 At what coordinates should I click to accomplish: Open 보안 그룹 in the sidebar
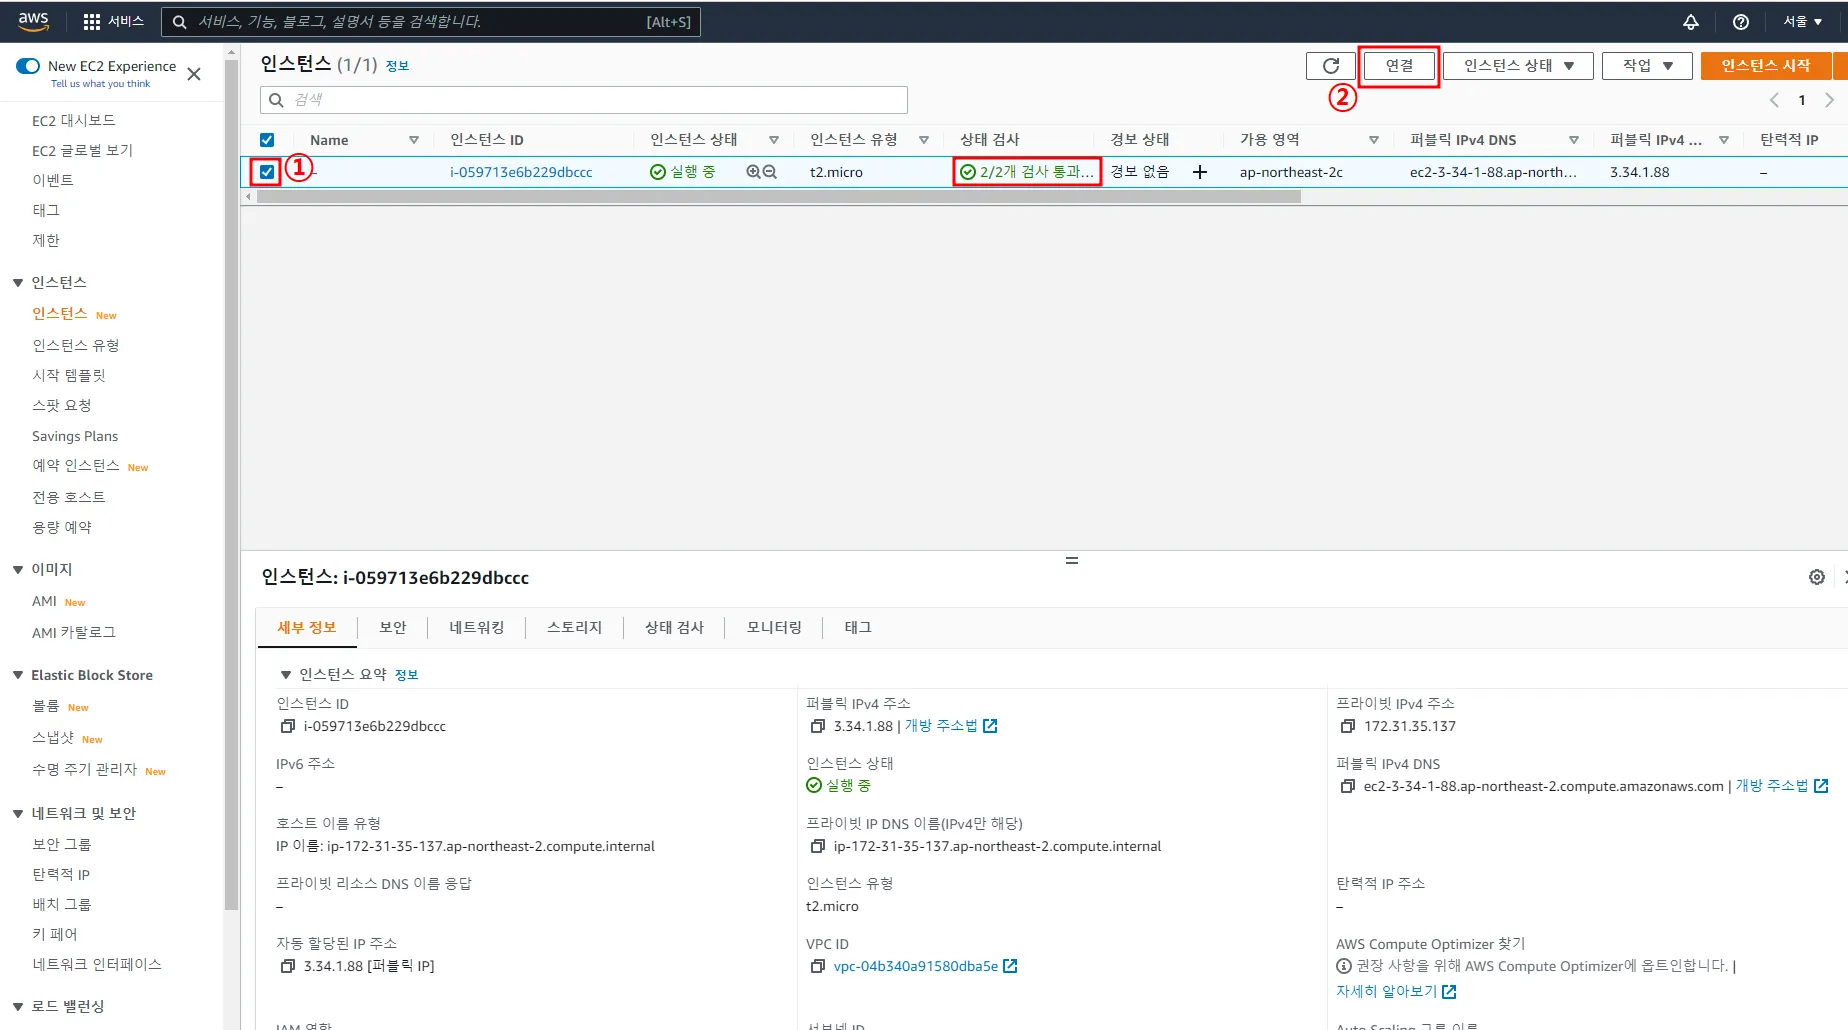(62, 844)
